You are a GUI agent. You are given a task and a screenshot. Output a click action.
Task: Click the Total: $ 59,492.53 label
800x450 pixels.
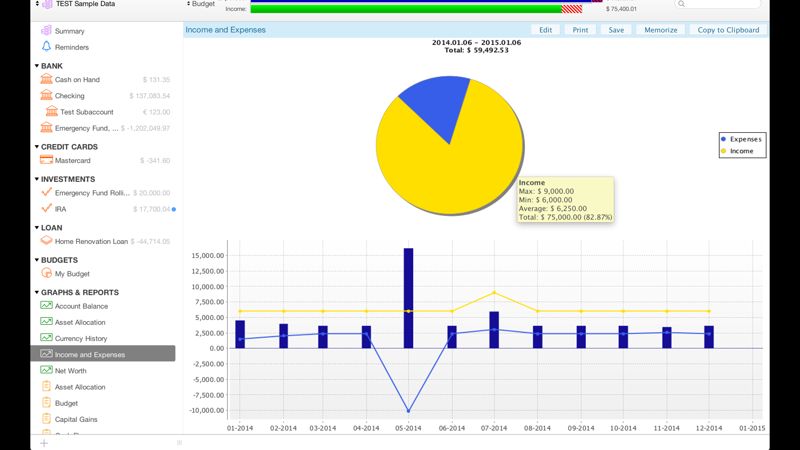click(x=477, y=51)
